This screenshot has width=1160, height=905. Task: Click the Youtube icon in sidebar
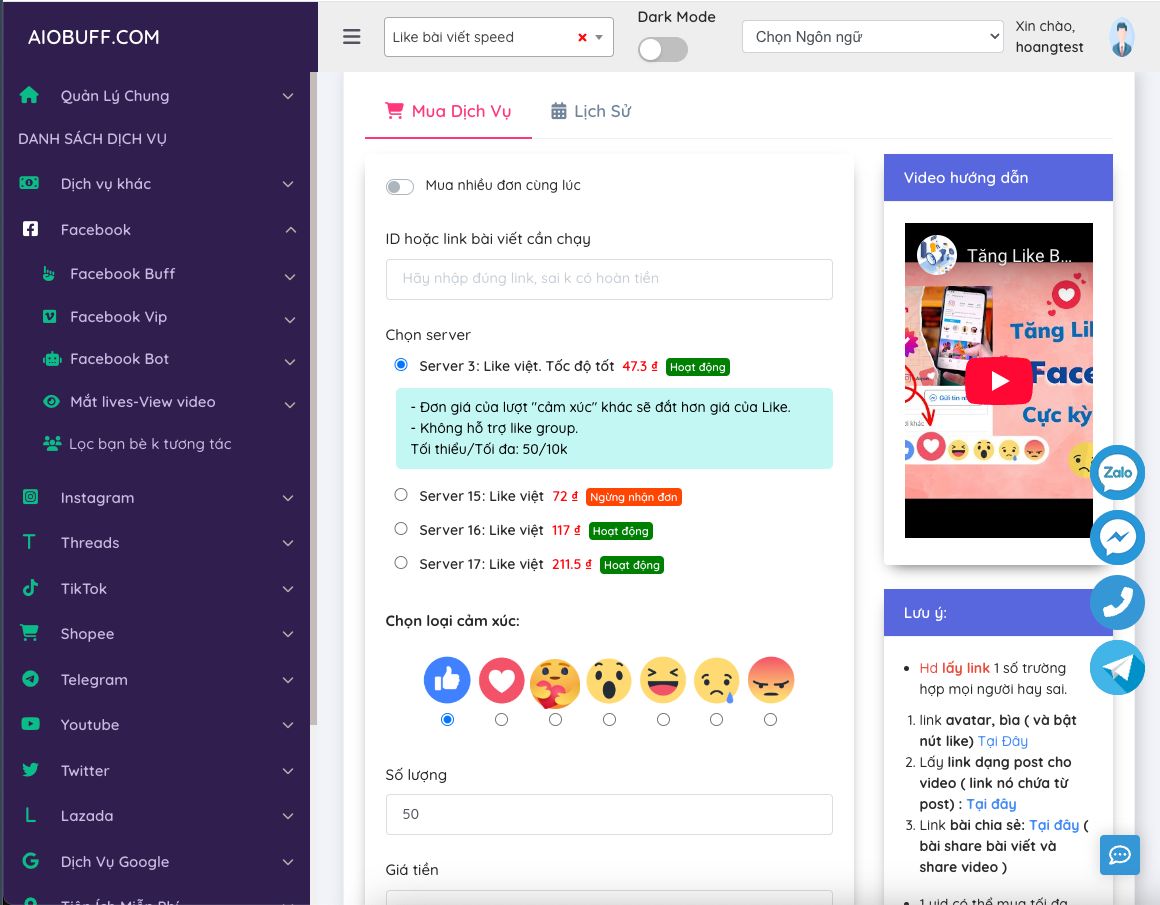coord(30,724)
